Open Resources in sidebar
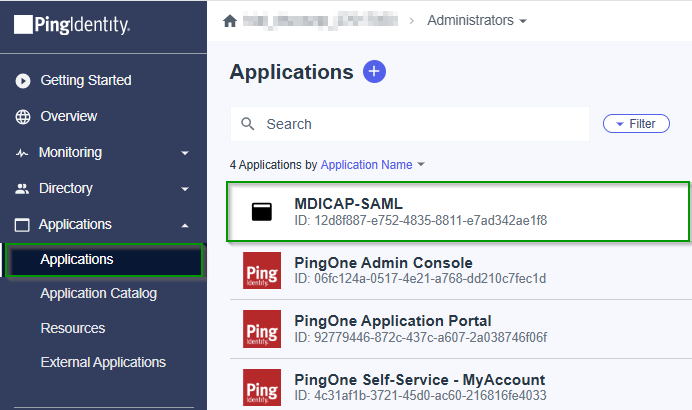The height and width of the screenshot is (410, 692). (x=73, y=328)
